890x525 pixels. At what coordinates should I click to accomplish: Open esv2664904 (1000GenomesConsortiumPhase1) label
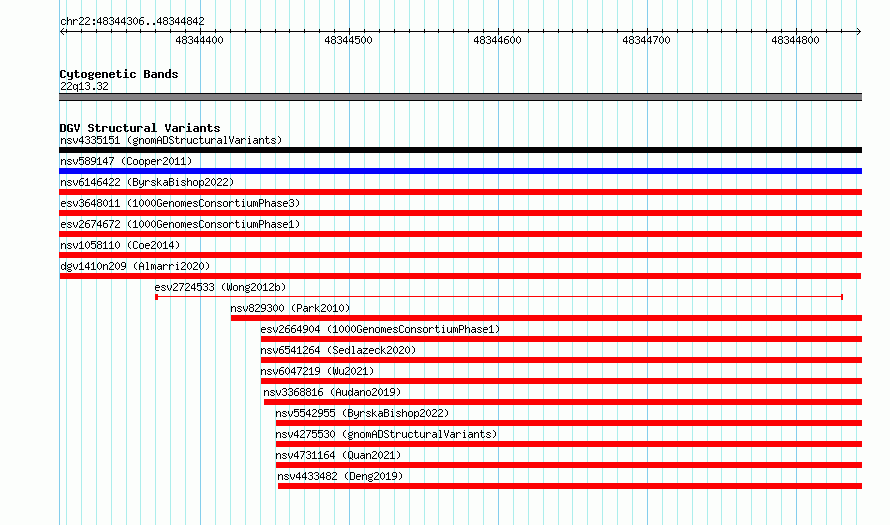coord(380,329)
